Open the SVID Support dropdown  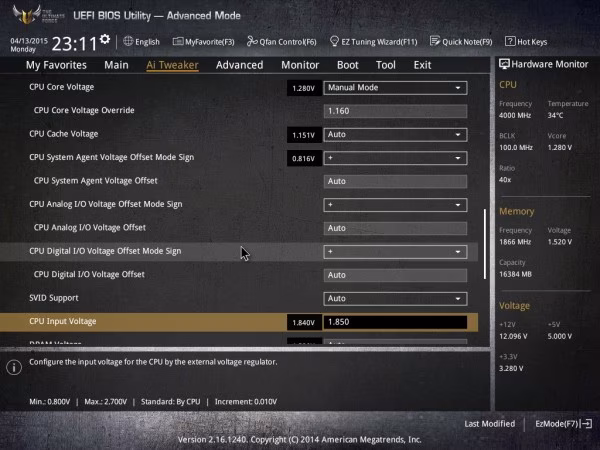click(x=395, y=298)
